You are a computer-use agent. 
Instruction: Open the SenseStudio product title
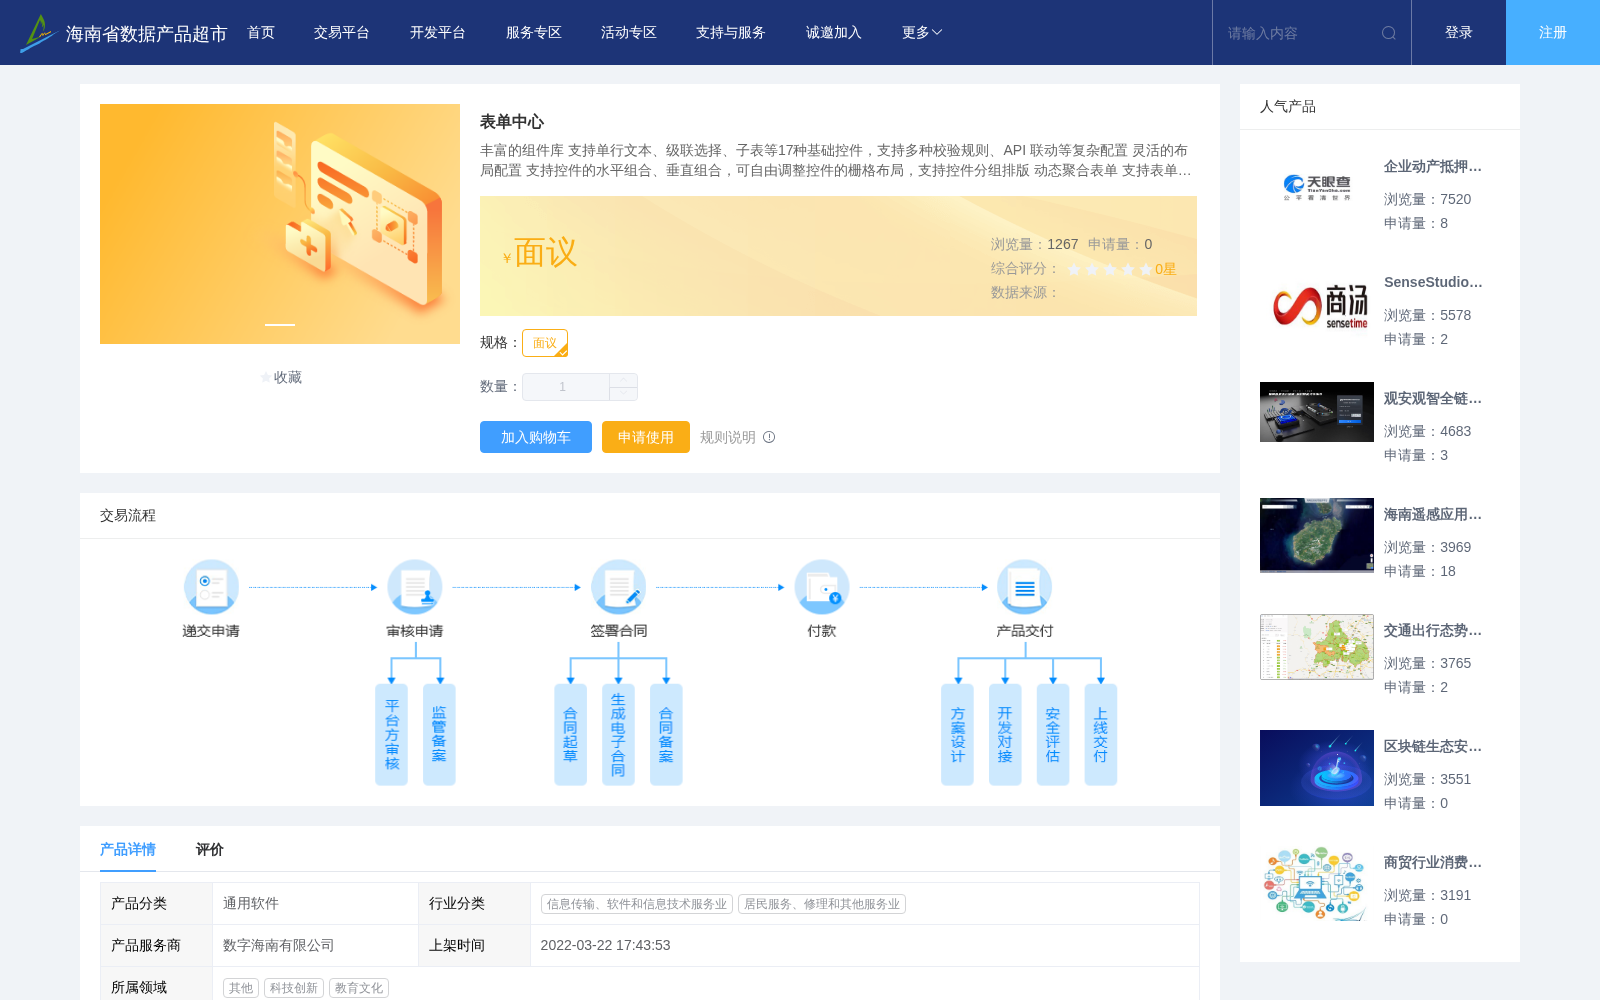(x=1433, y=282)
